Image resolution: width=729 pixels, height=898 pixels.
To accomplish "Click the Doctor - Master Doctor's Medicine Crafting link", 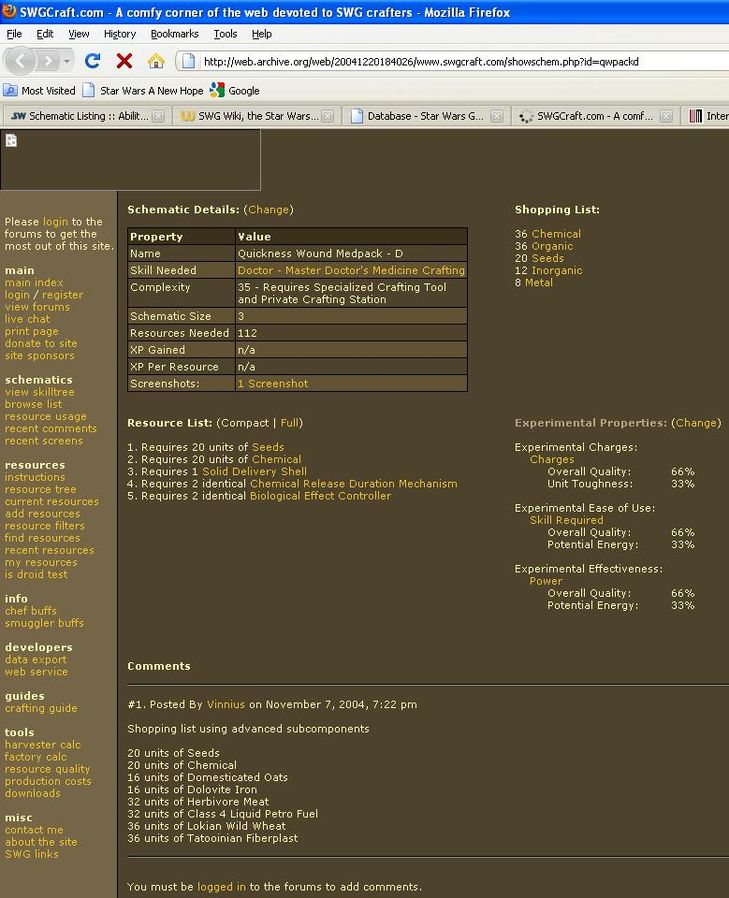I will coord(350,270).
